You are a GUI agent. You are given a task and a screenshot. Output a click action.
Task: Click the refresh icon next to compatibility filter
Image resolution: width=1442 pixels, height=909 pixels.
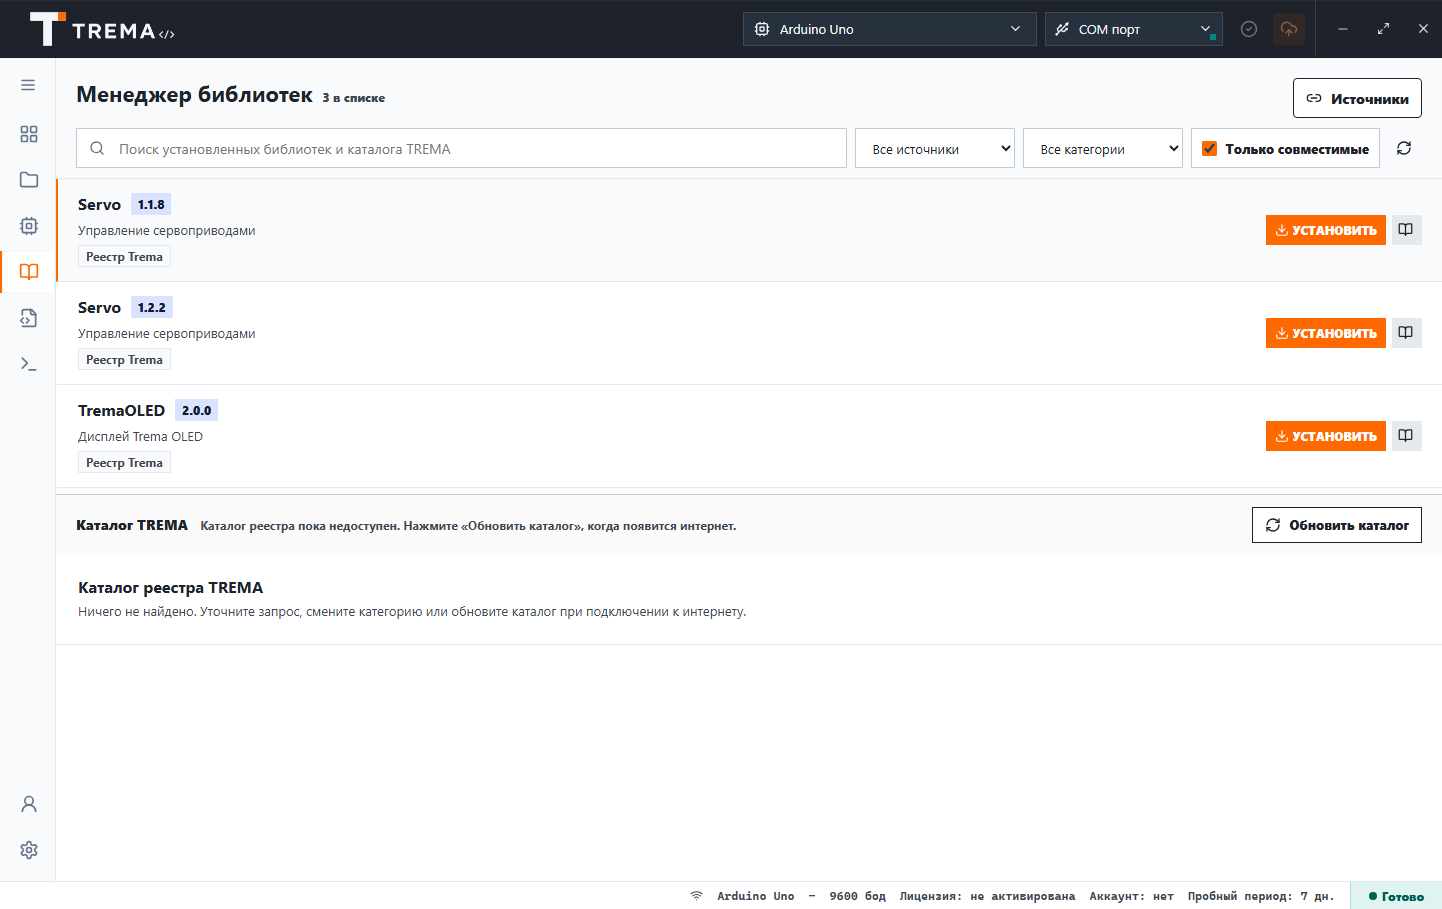tap(1404, 148)
